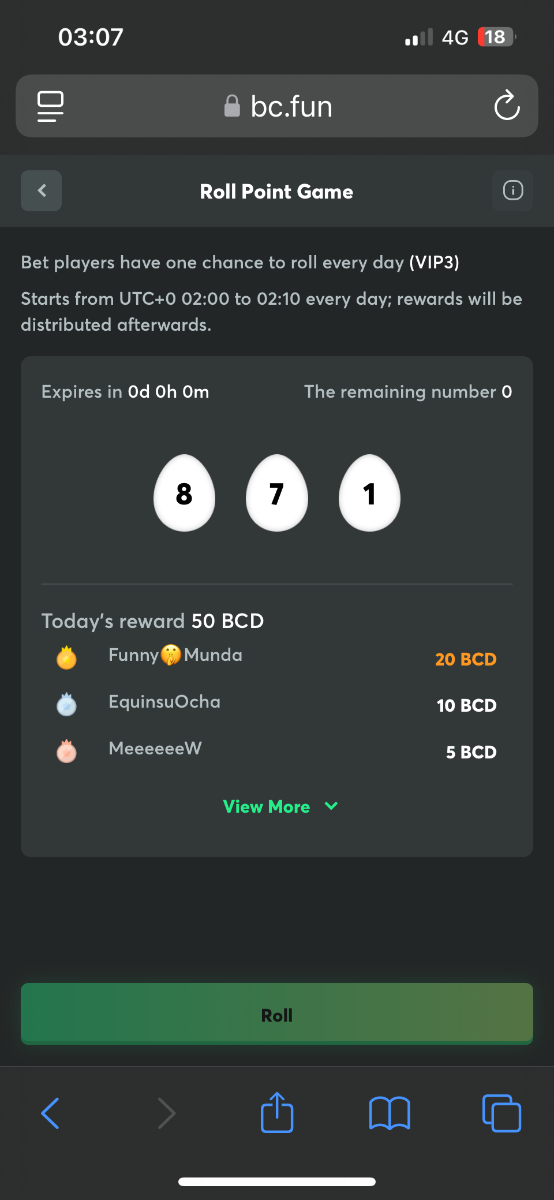
Task: Open the reader/tab menu icon beside the URL
Action: pyautogui.click(x=50, y=106)
